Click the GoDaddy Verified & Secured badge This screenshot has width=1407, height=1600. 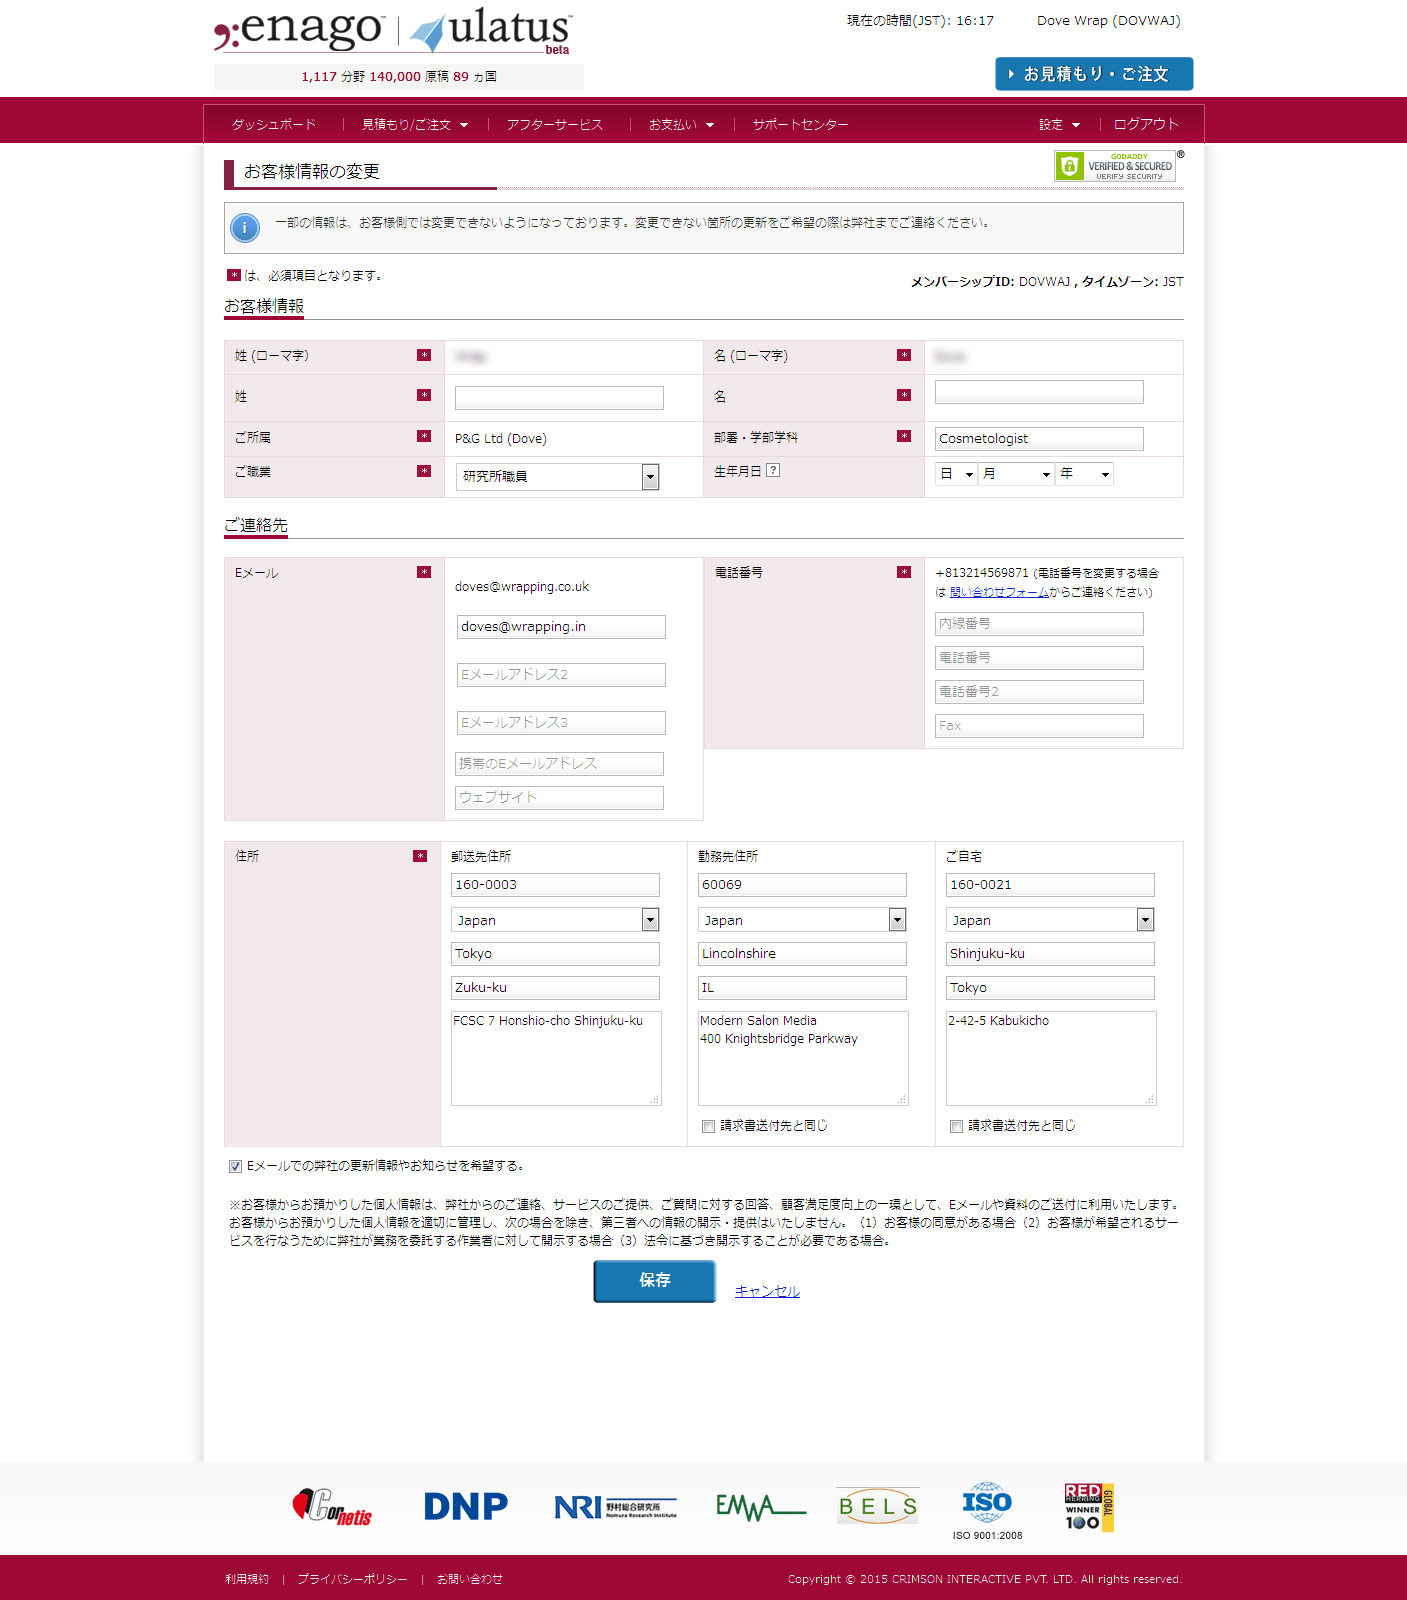[1115, 166]
